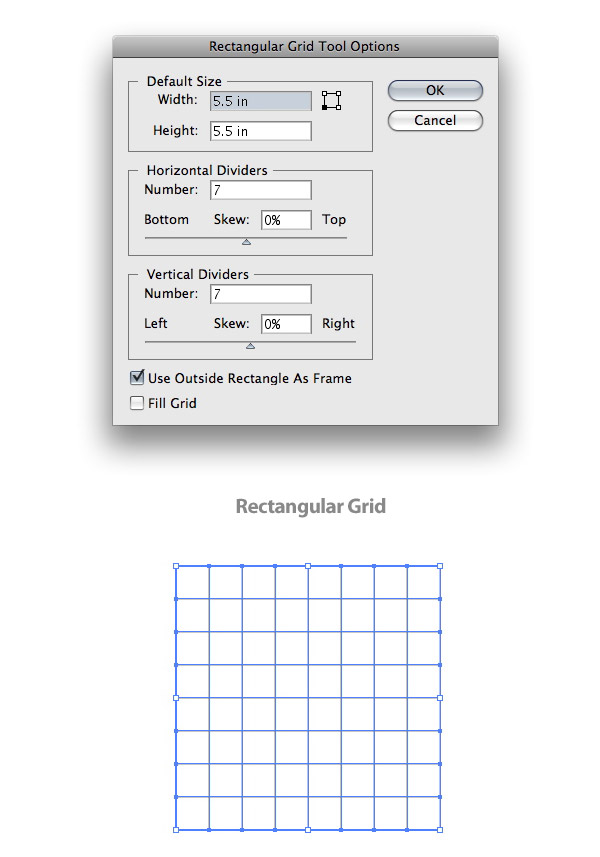Uncheck Use Outside Rectangle As Frame
Screen dimensions: 600x857
(137, 377)
